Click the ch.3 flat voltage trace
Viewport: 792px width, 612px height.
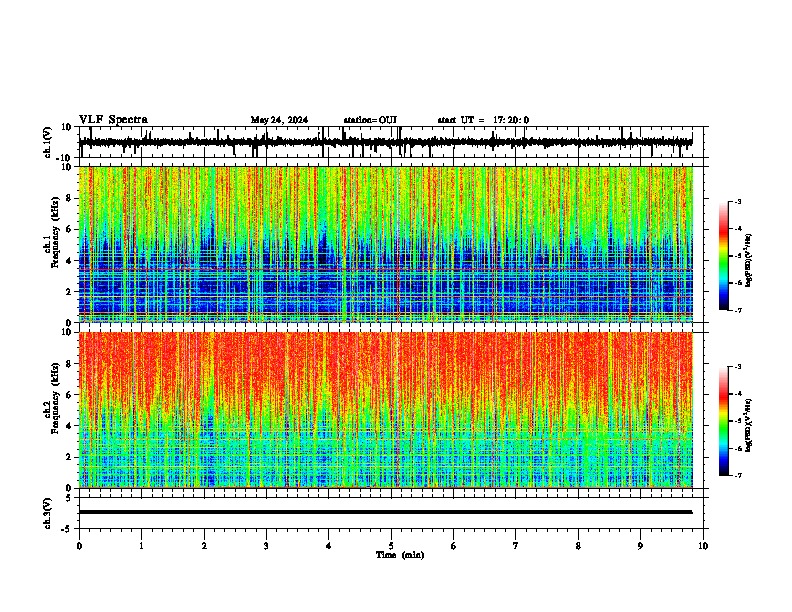(x=386, y=512)
